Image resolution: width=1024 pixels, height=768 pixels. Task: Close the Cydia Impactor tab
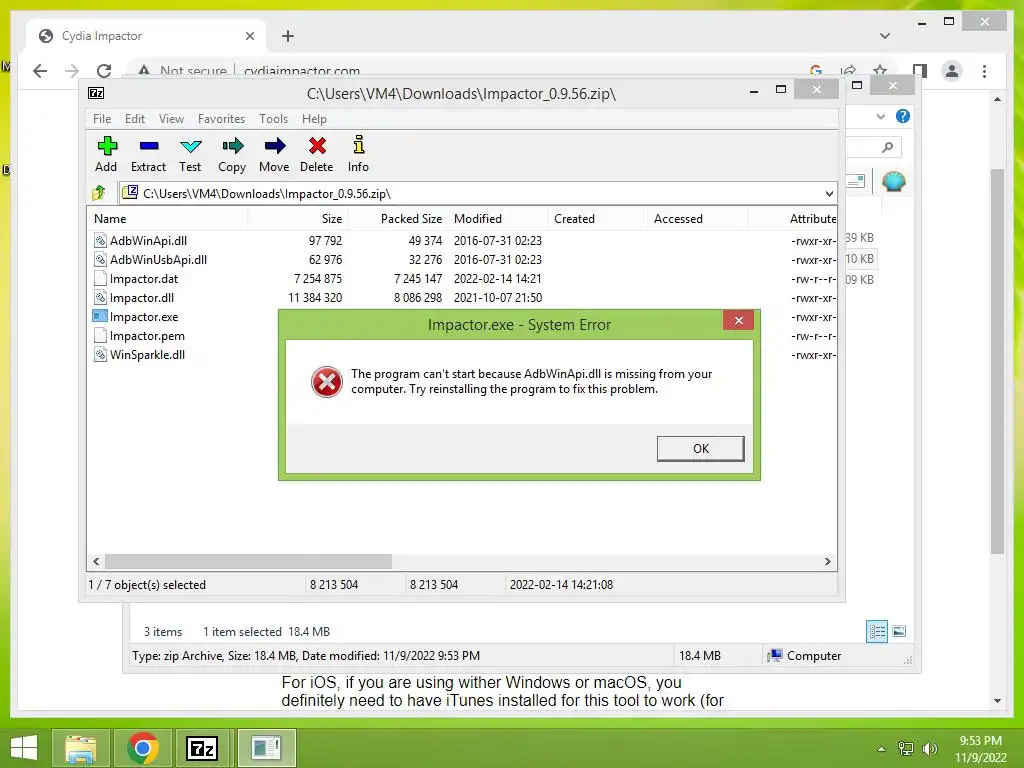[249, 36]
